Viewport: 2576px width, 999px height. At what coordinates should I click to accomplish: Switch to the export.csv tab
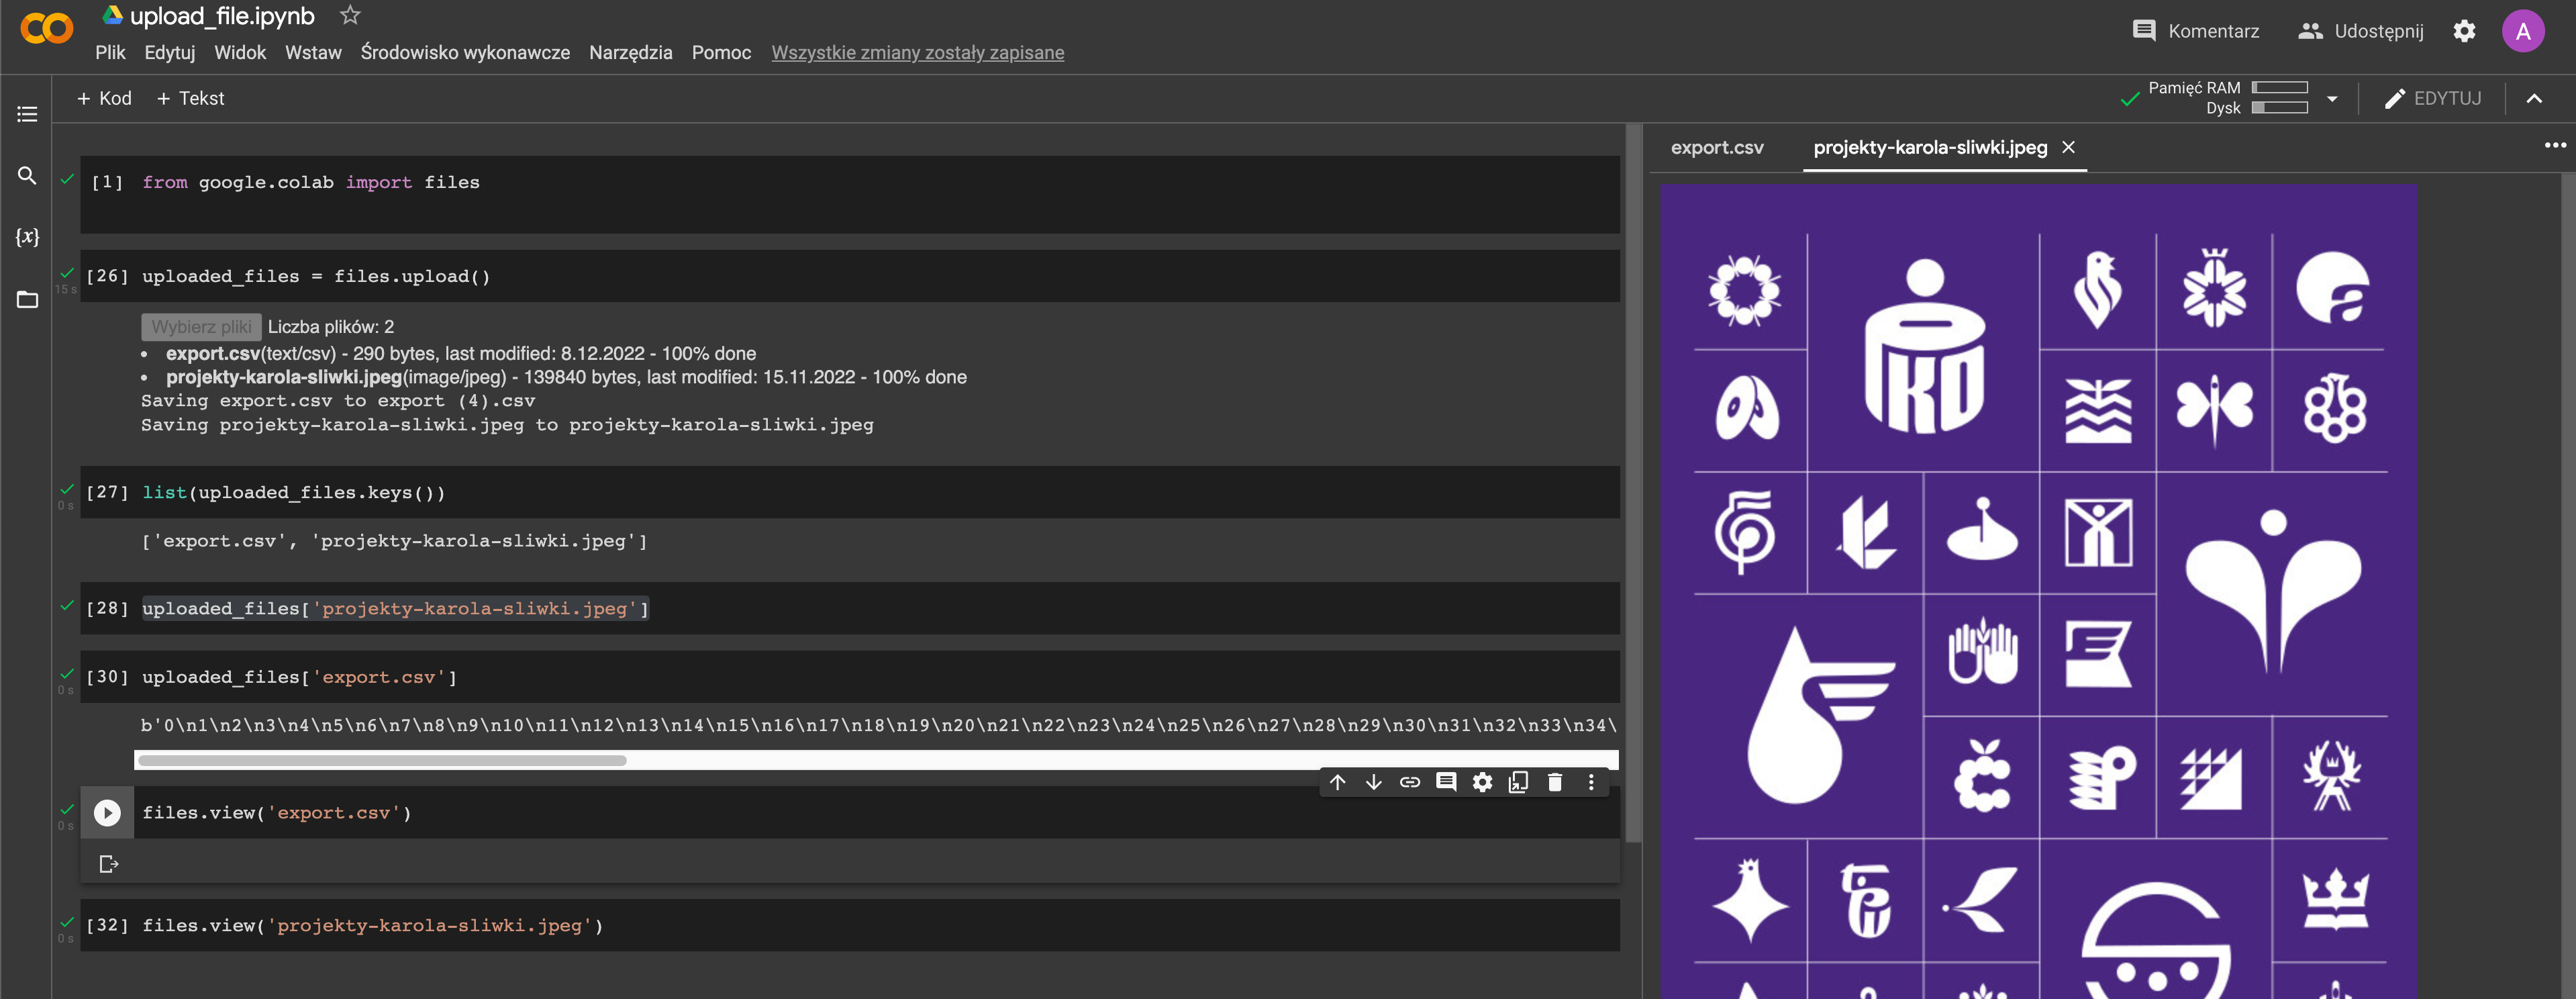click(1716, 148)
